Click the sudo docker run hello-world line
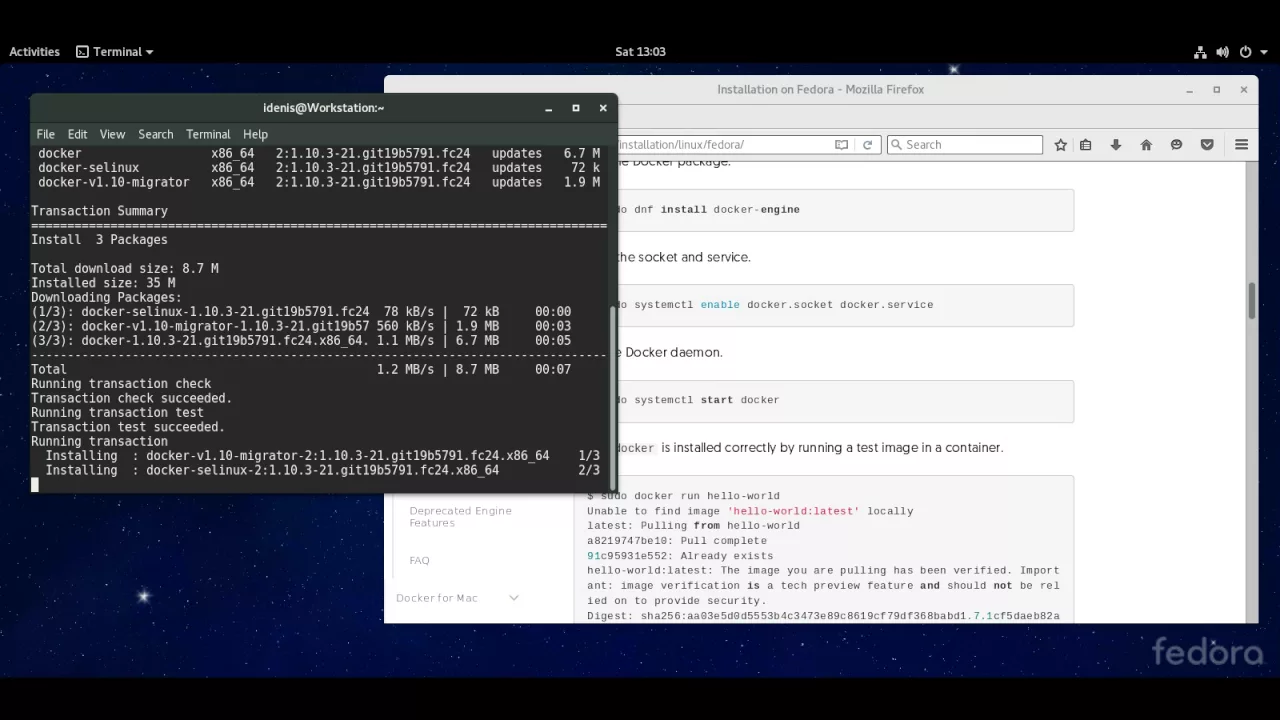The height and width of the screenshot is (720, 1280). (683, 496)
